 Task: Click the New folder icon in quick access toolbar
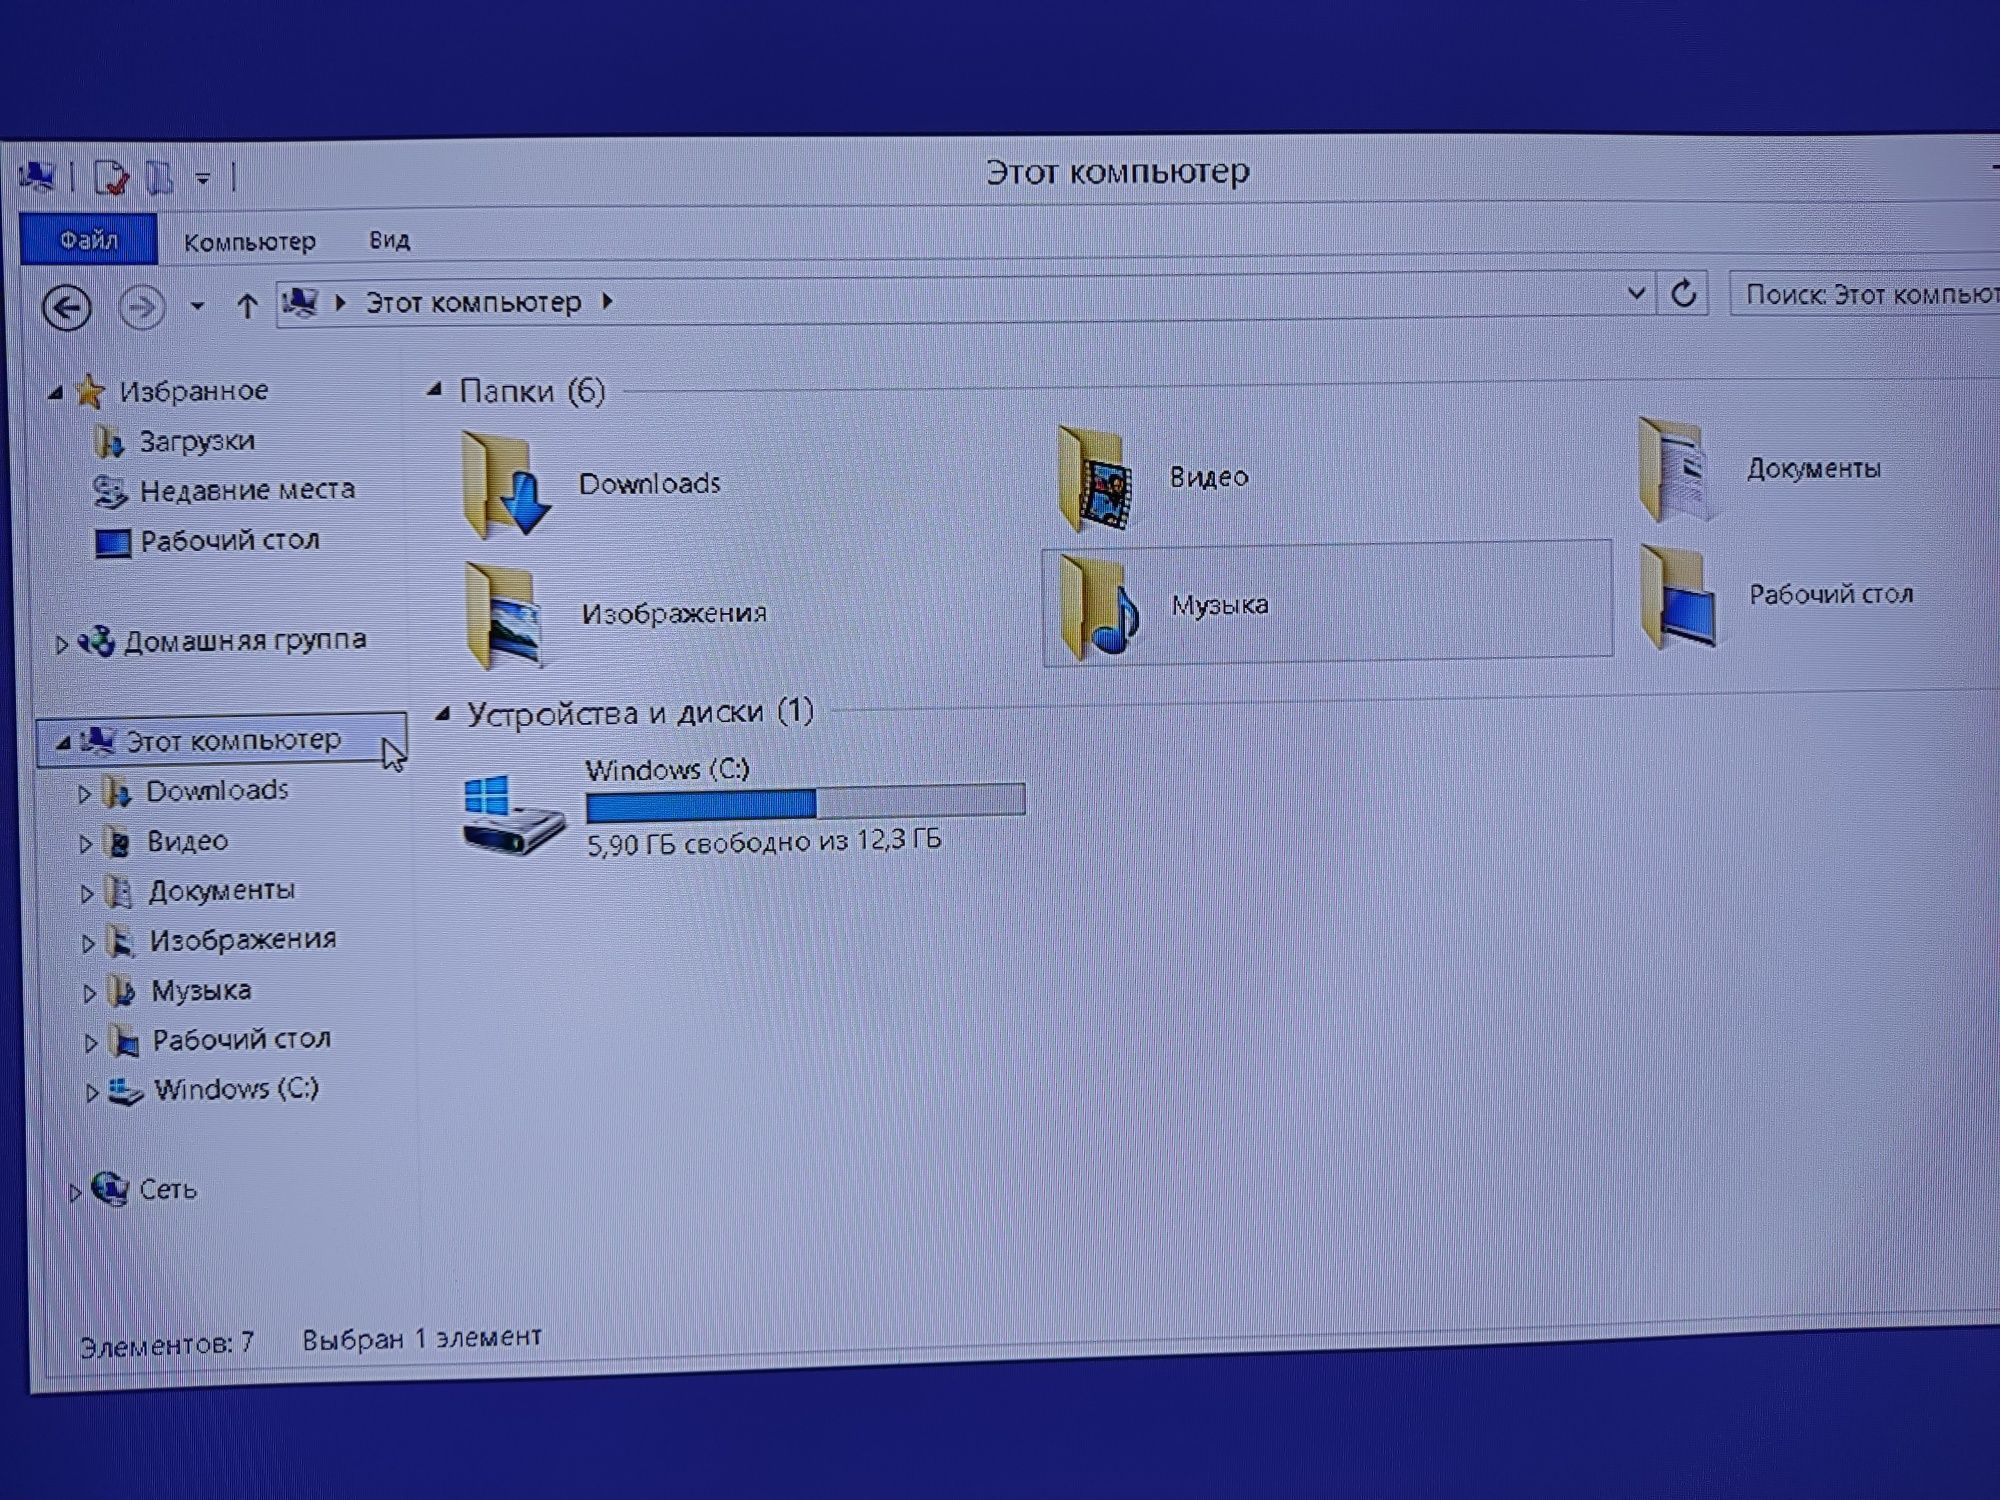tap(160, 178)
